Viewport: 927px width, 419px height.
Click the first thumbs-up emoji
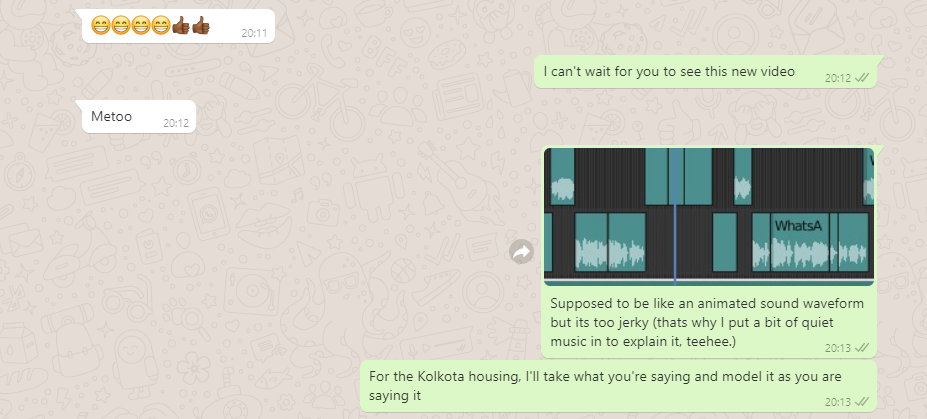(x=181, y=25)
